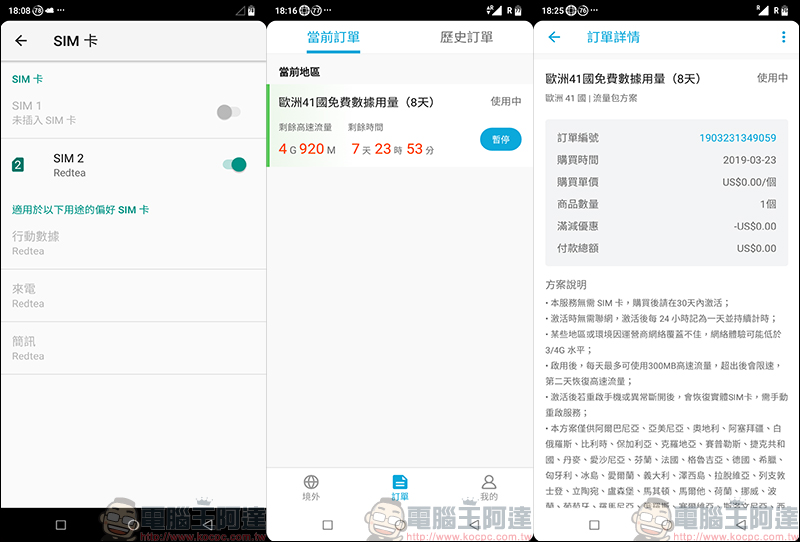Select the SIM 2 Redtea row label

[69, 165]
